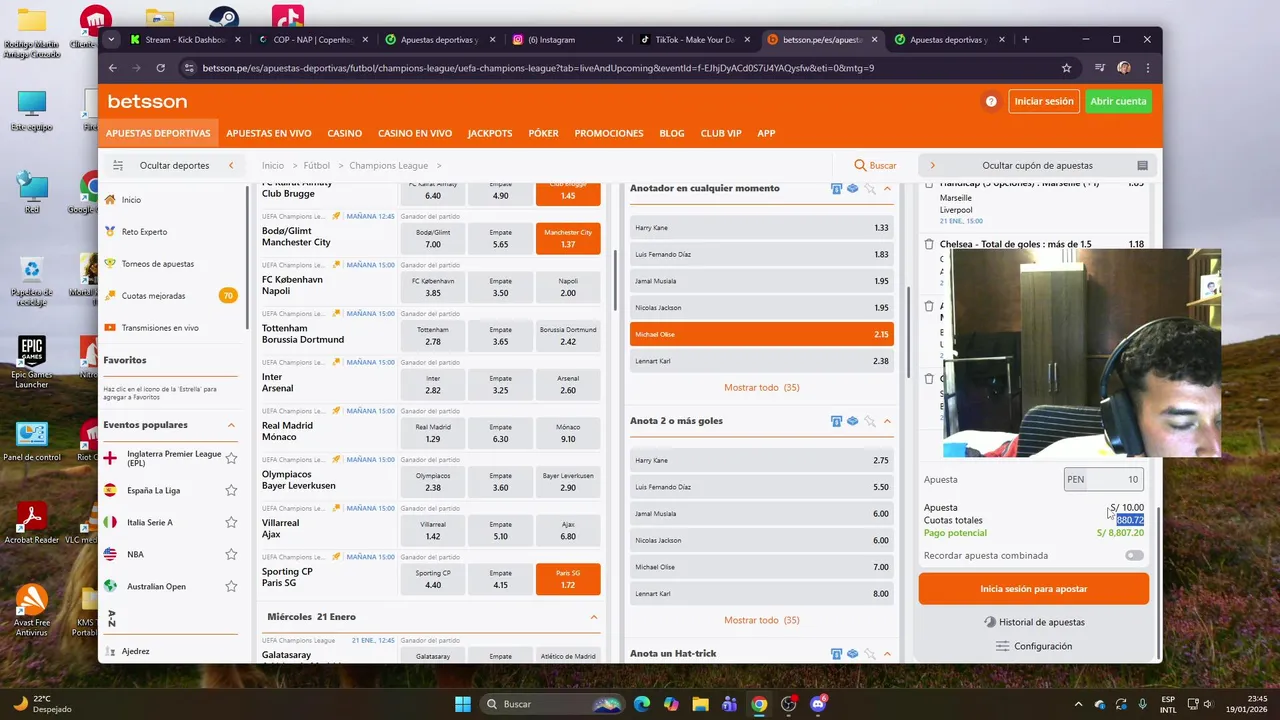This screenshot has width=1280, height=720.
Task: Star Italia Serie A as favorite
Action: (x=231, y=522)
